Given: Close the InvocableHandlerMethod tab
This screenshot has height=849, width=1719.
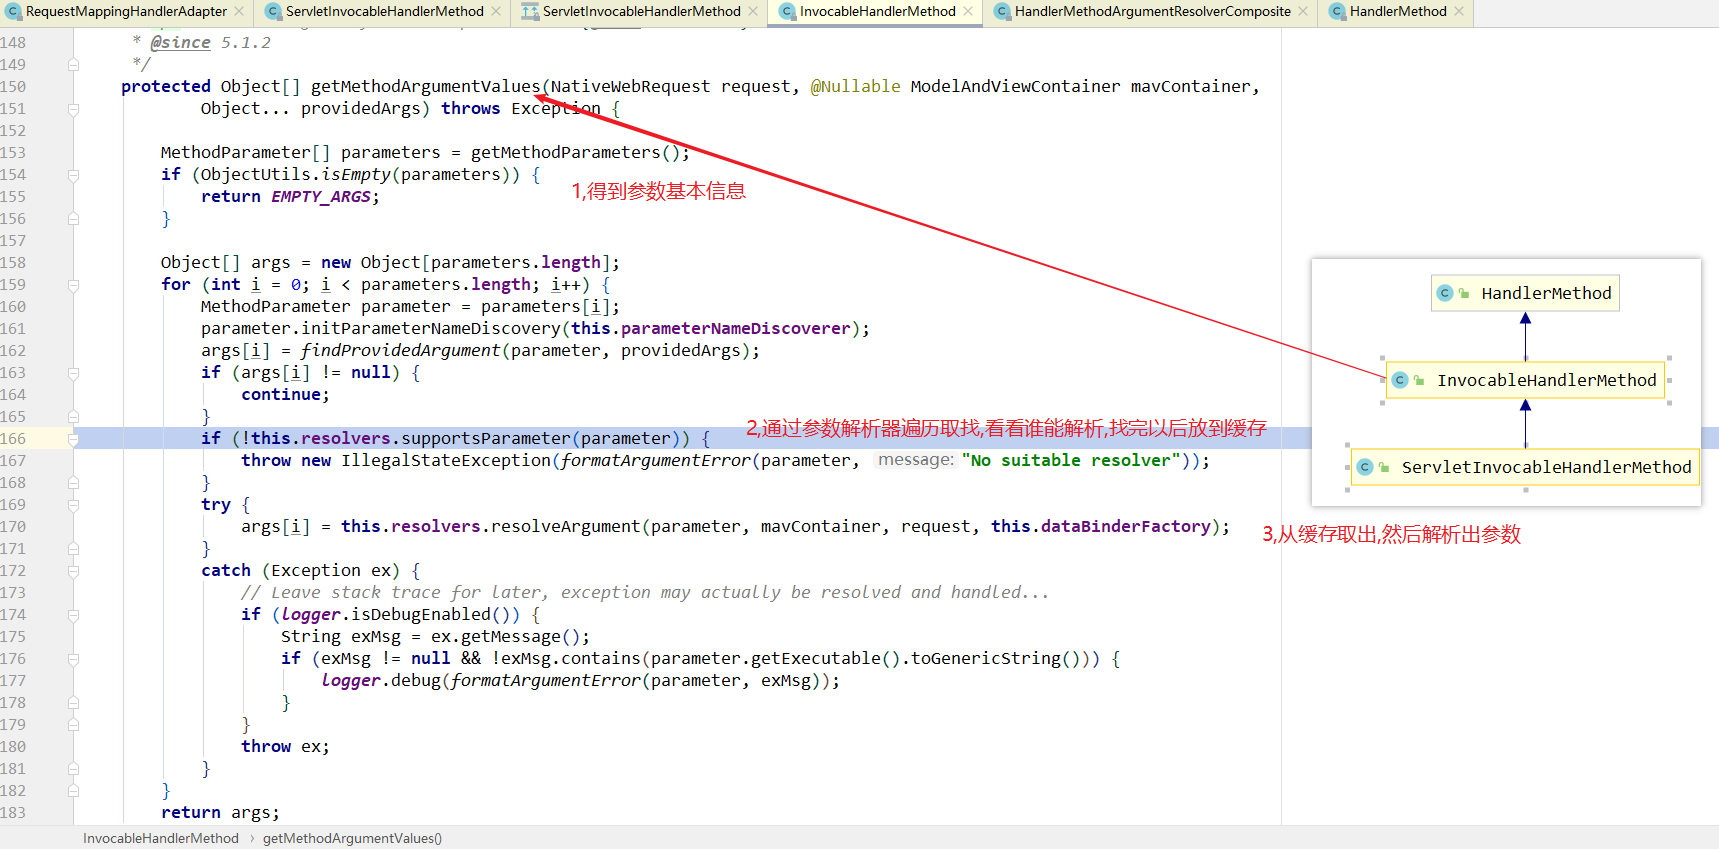Looking at the screenshot, I should click(968, 12).
